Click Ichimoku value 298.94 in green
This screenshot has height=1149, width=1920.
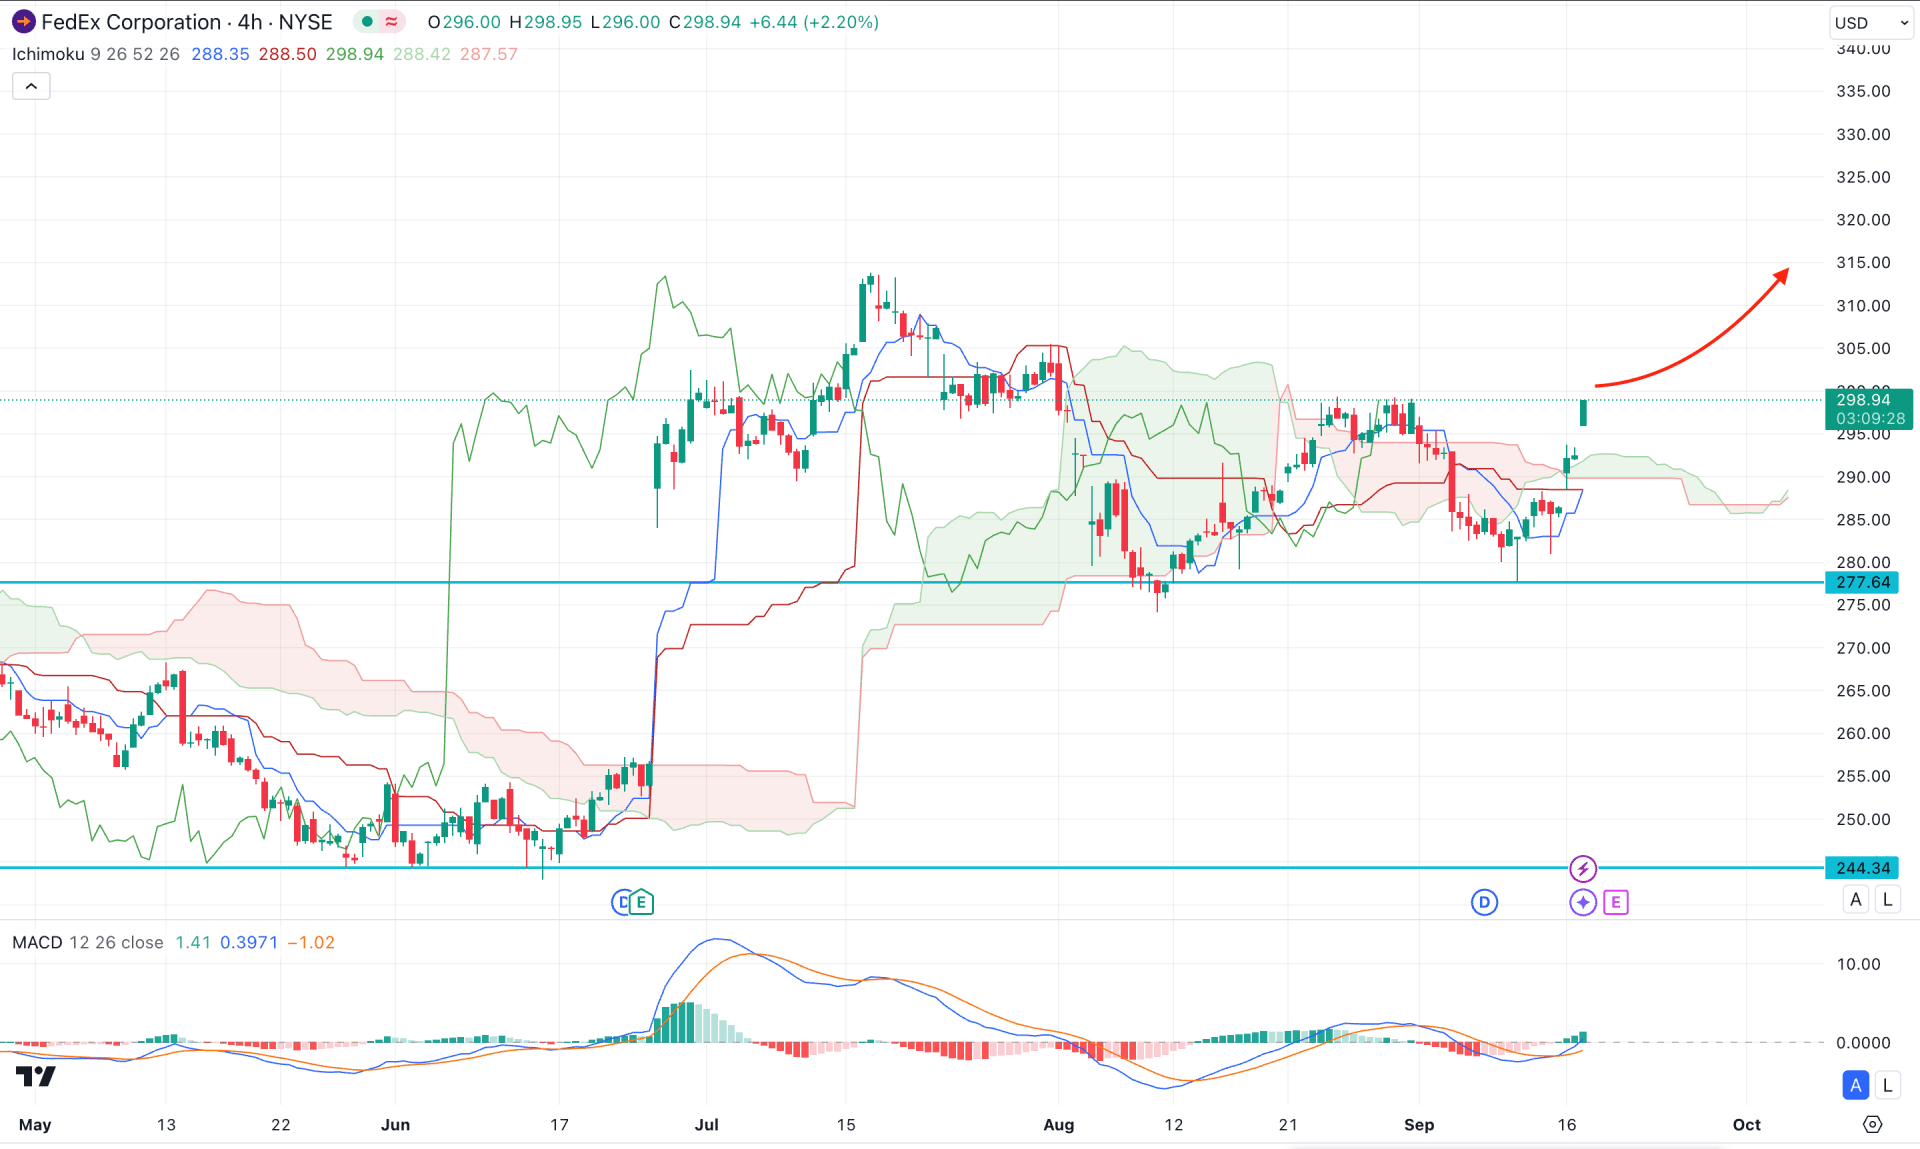(x=355, y=54)
